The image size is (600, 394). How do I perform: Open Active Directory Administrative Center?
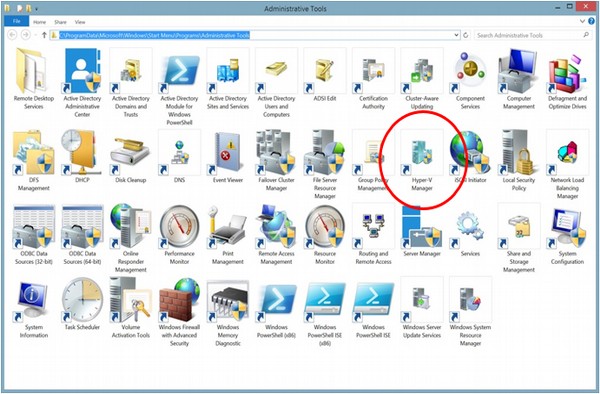(x=82, y=82)
